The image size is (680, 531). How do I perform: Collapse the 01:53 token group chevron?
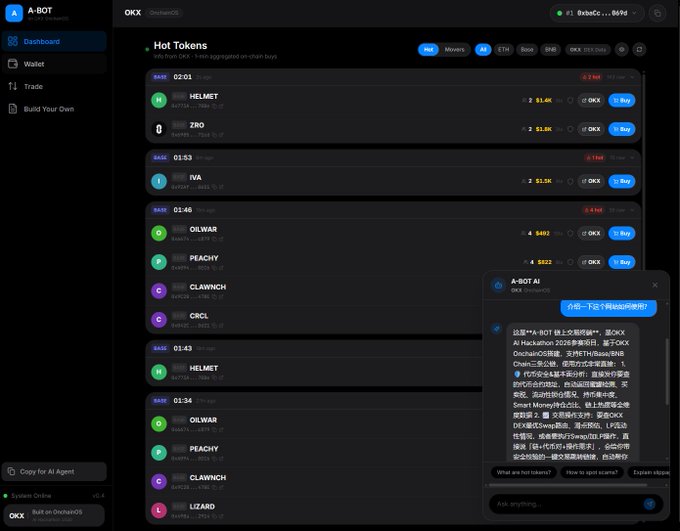[630, 157]
